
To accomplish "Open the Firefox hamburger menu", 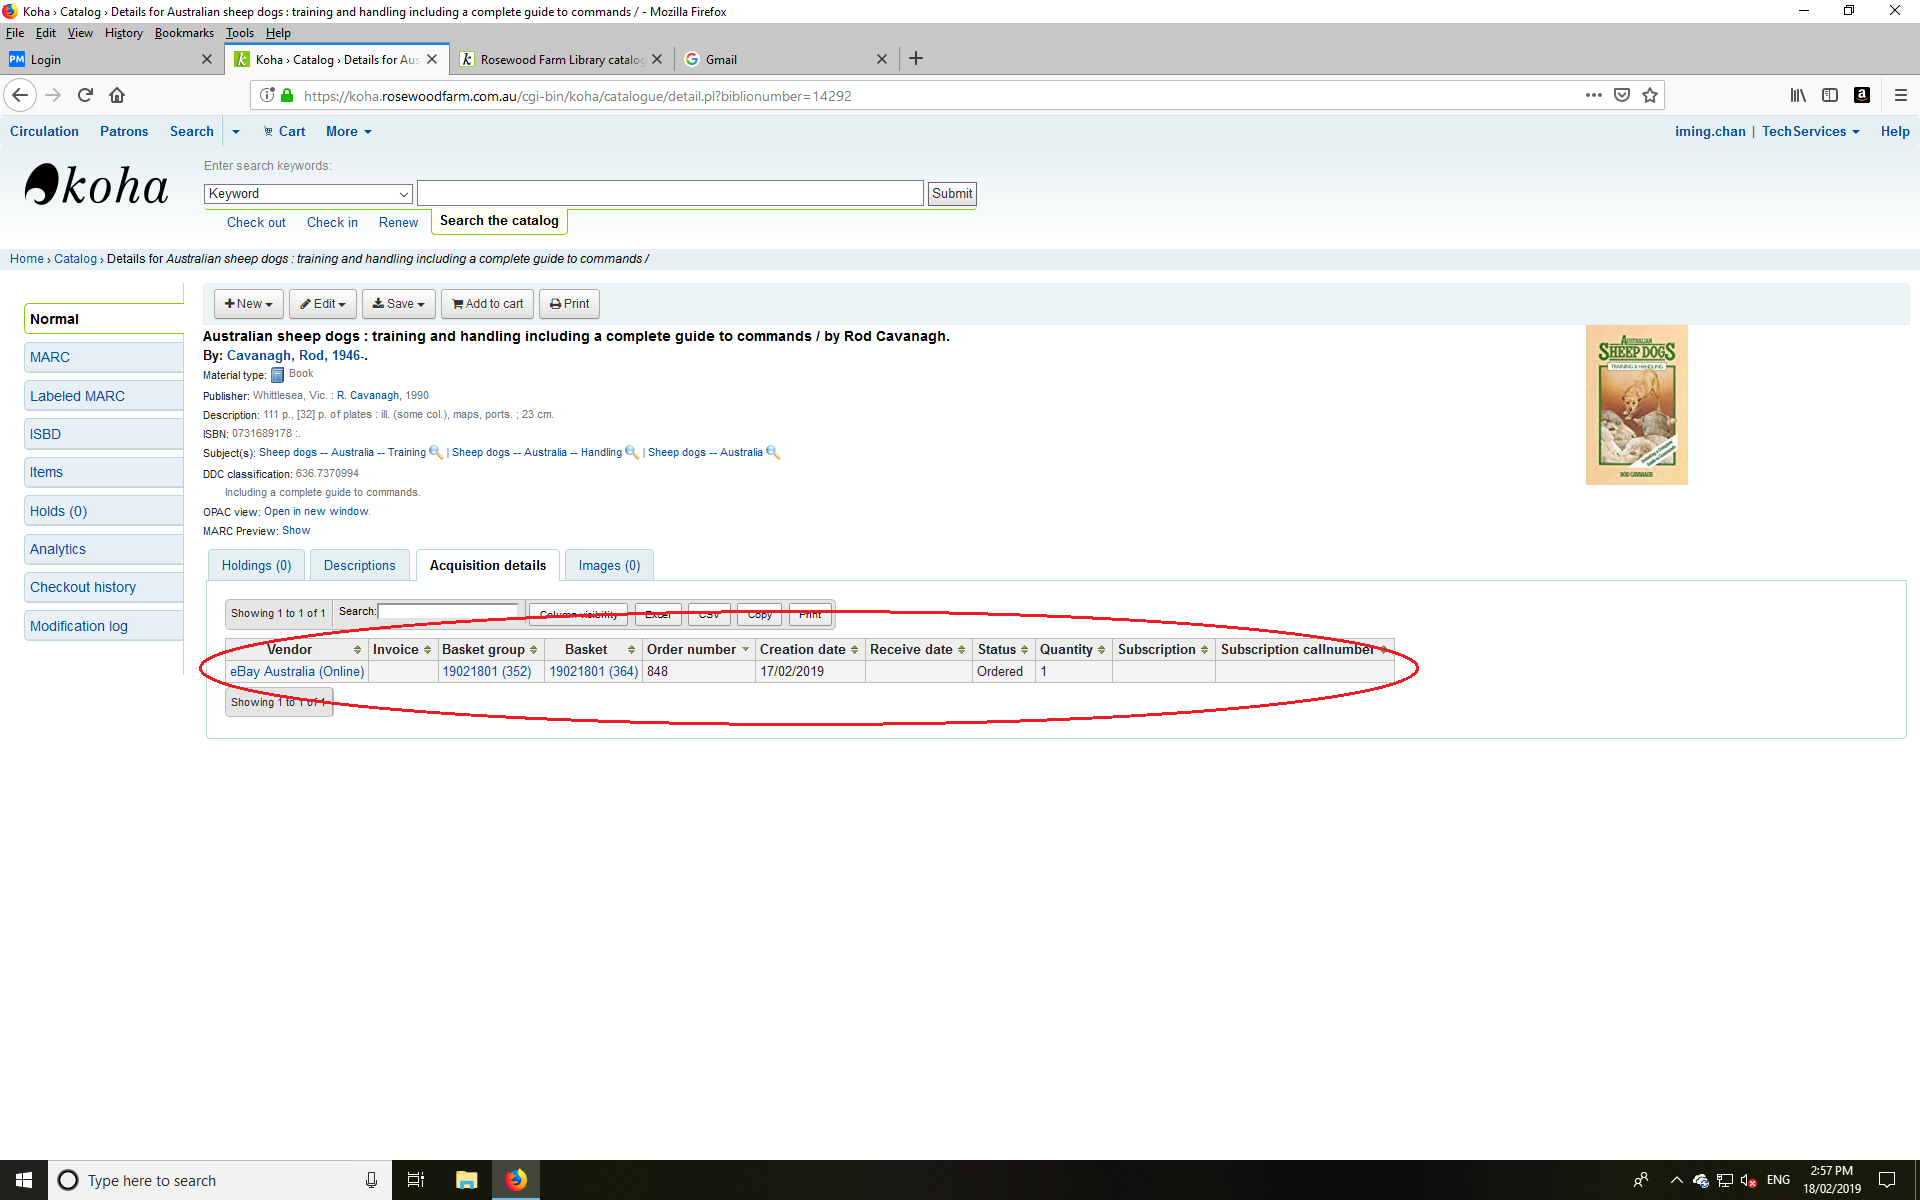I will click(1900, 95).
